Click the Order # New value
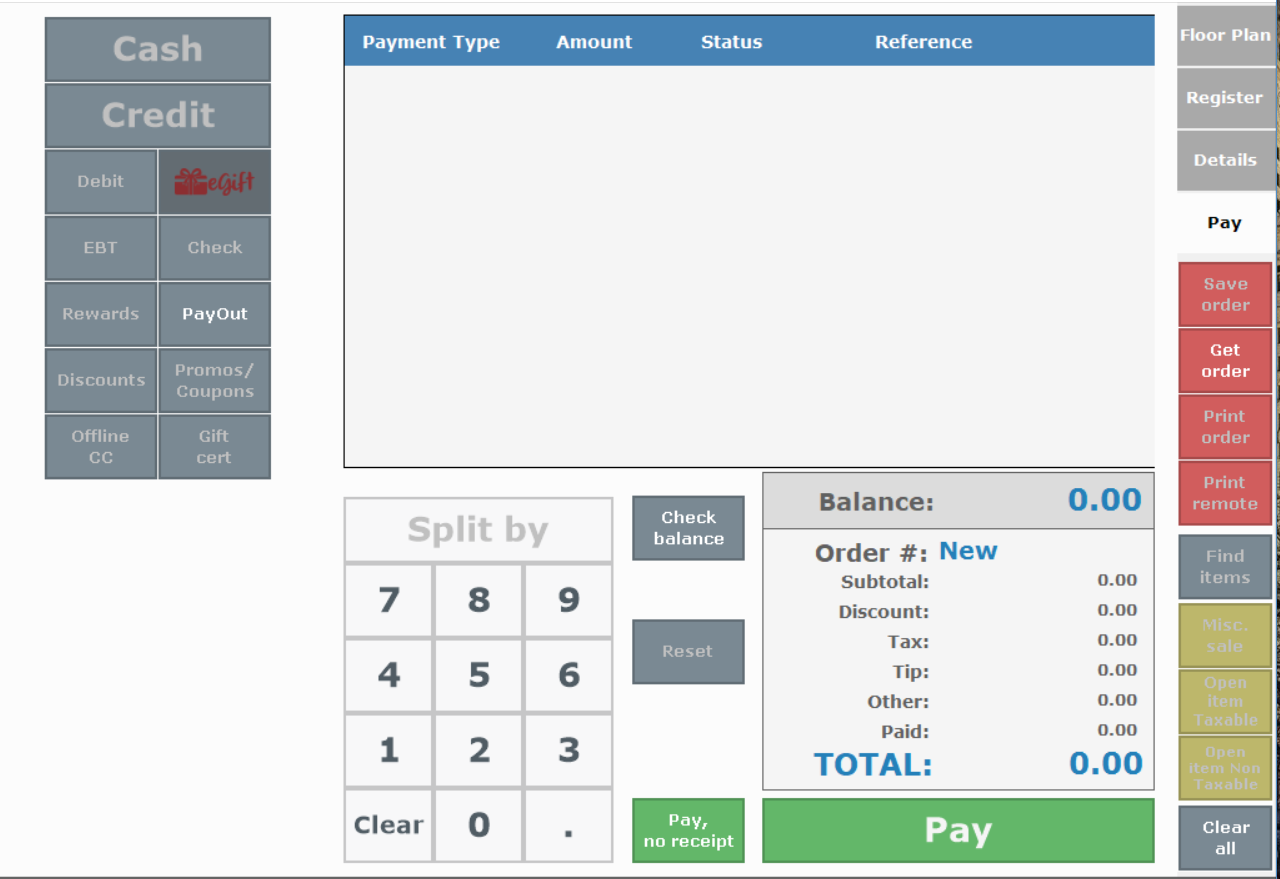This screenshot has height=879, width=1280. click(x=968, y=551)
